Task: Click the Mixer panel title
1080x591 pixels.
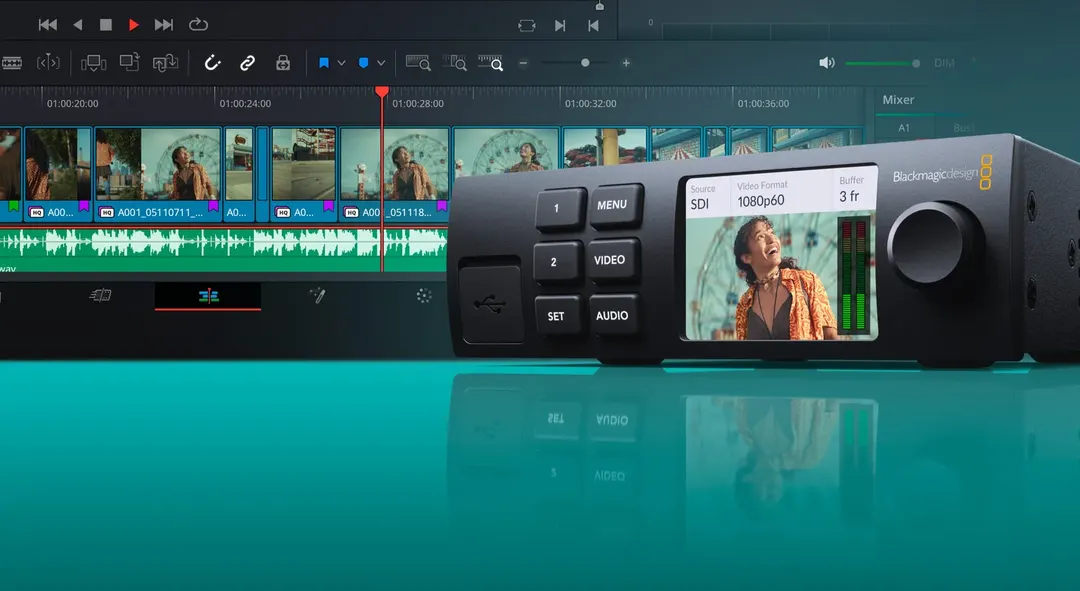Action: (898, 100)
